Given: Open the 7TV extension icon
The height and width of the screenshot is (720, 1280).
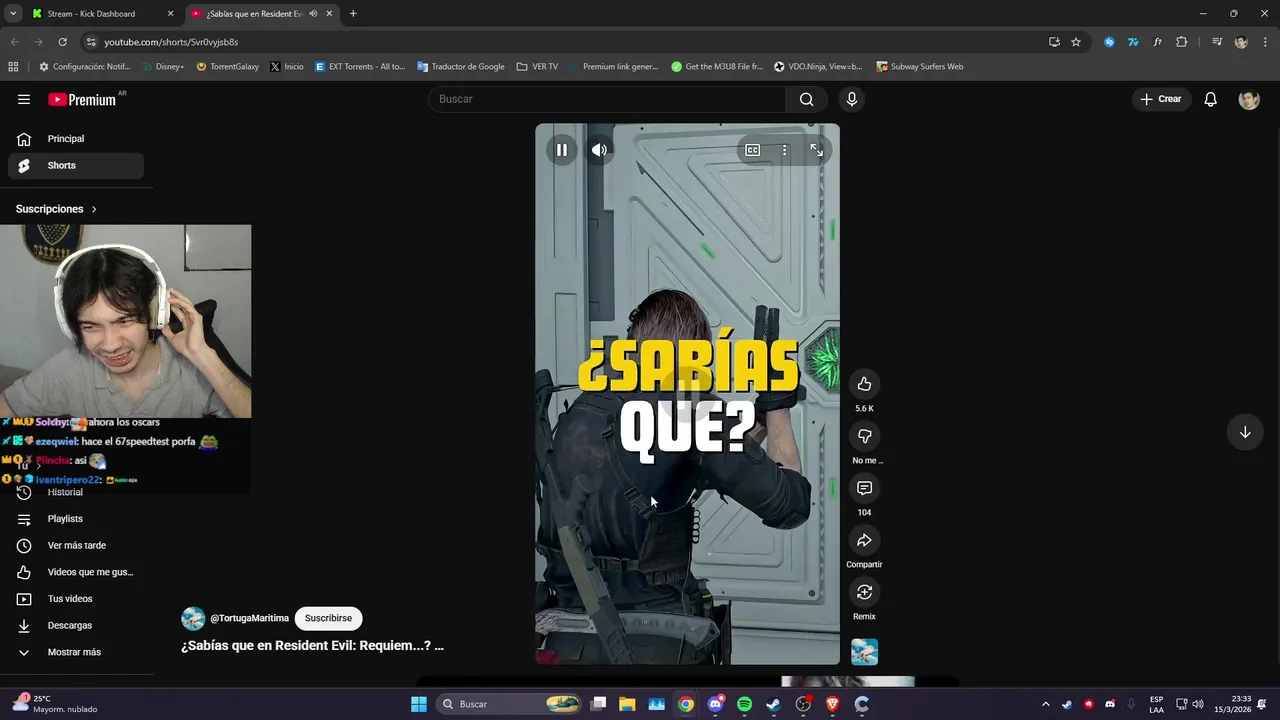Looking at the screenshot, I should pos(1133,42).
